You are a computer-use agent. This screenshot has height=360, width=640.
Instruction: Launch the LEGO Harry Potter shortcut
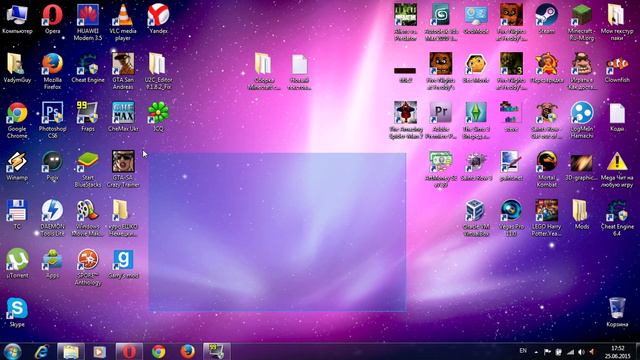(x=547, y=218)
